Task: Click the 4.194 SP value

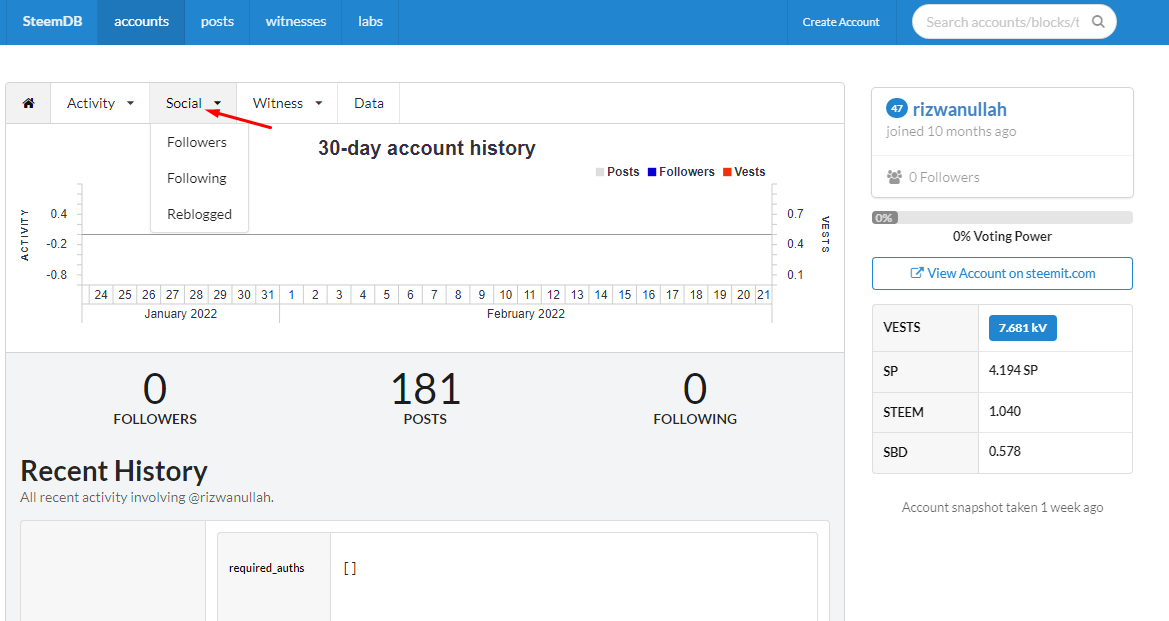Action: coord(1013,371)
